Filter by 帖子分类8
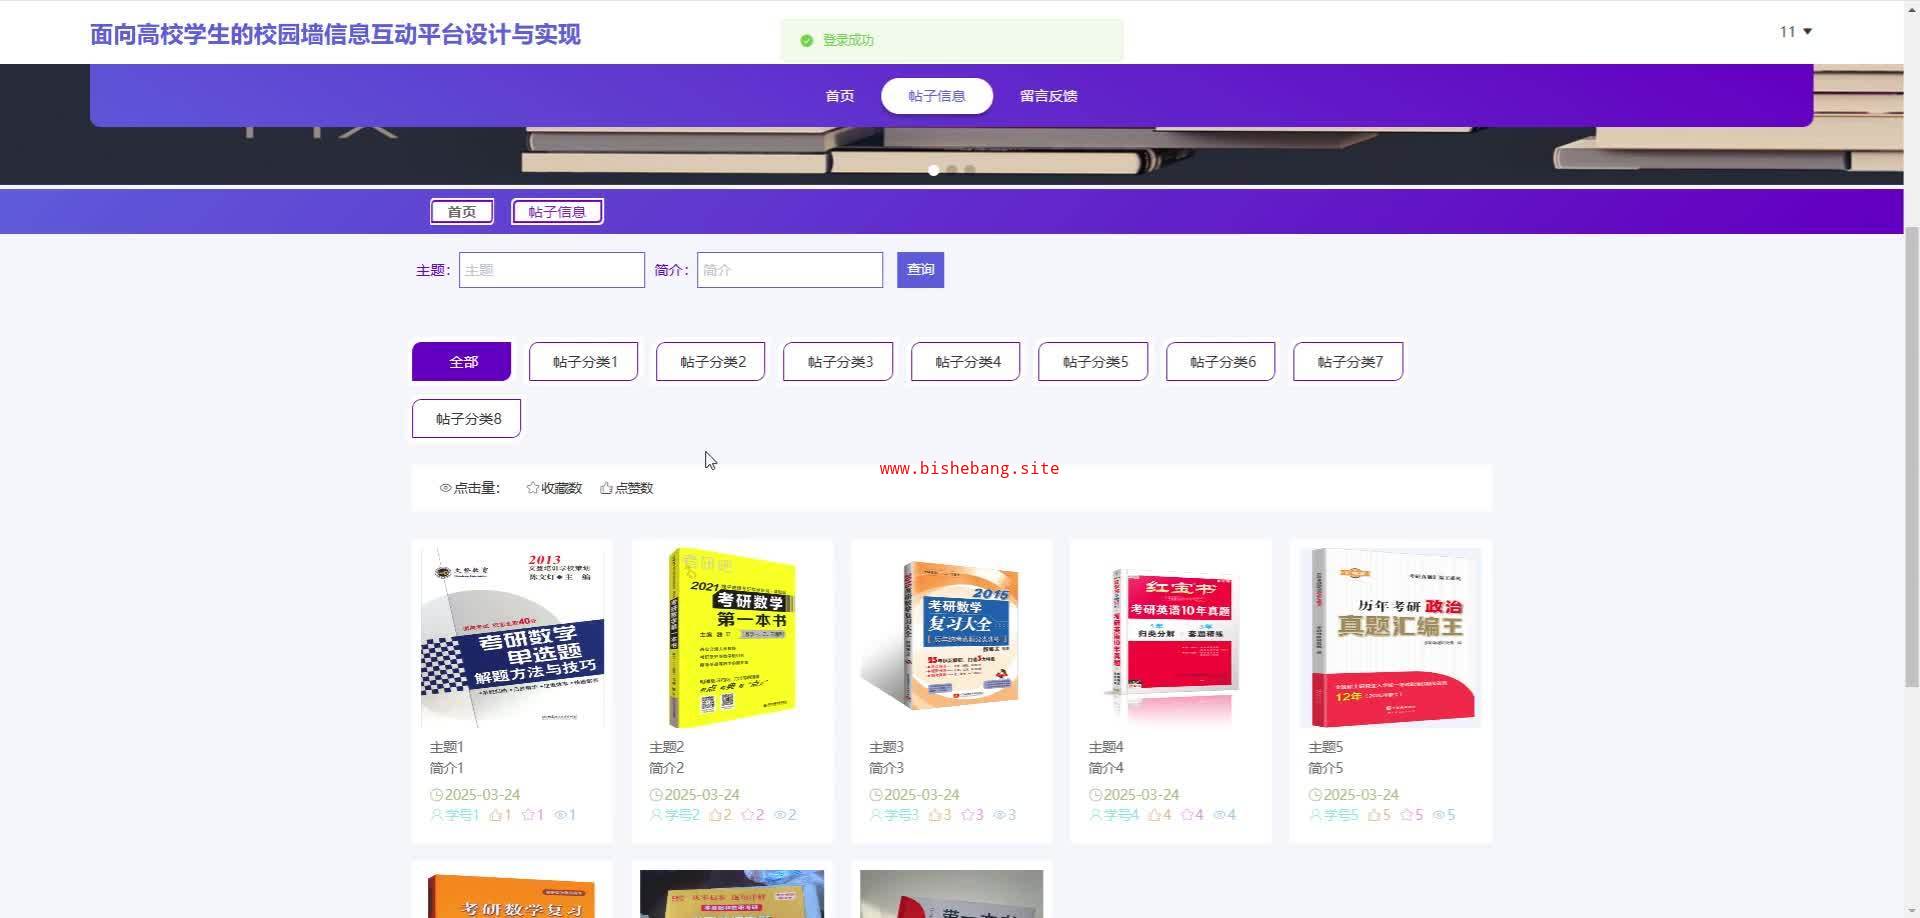Screen dimensions: 1920x918 (467, 419)
